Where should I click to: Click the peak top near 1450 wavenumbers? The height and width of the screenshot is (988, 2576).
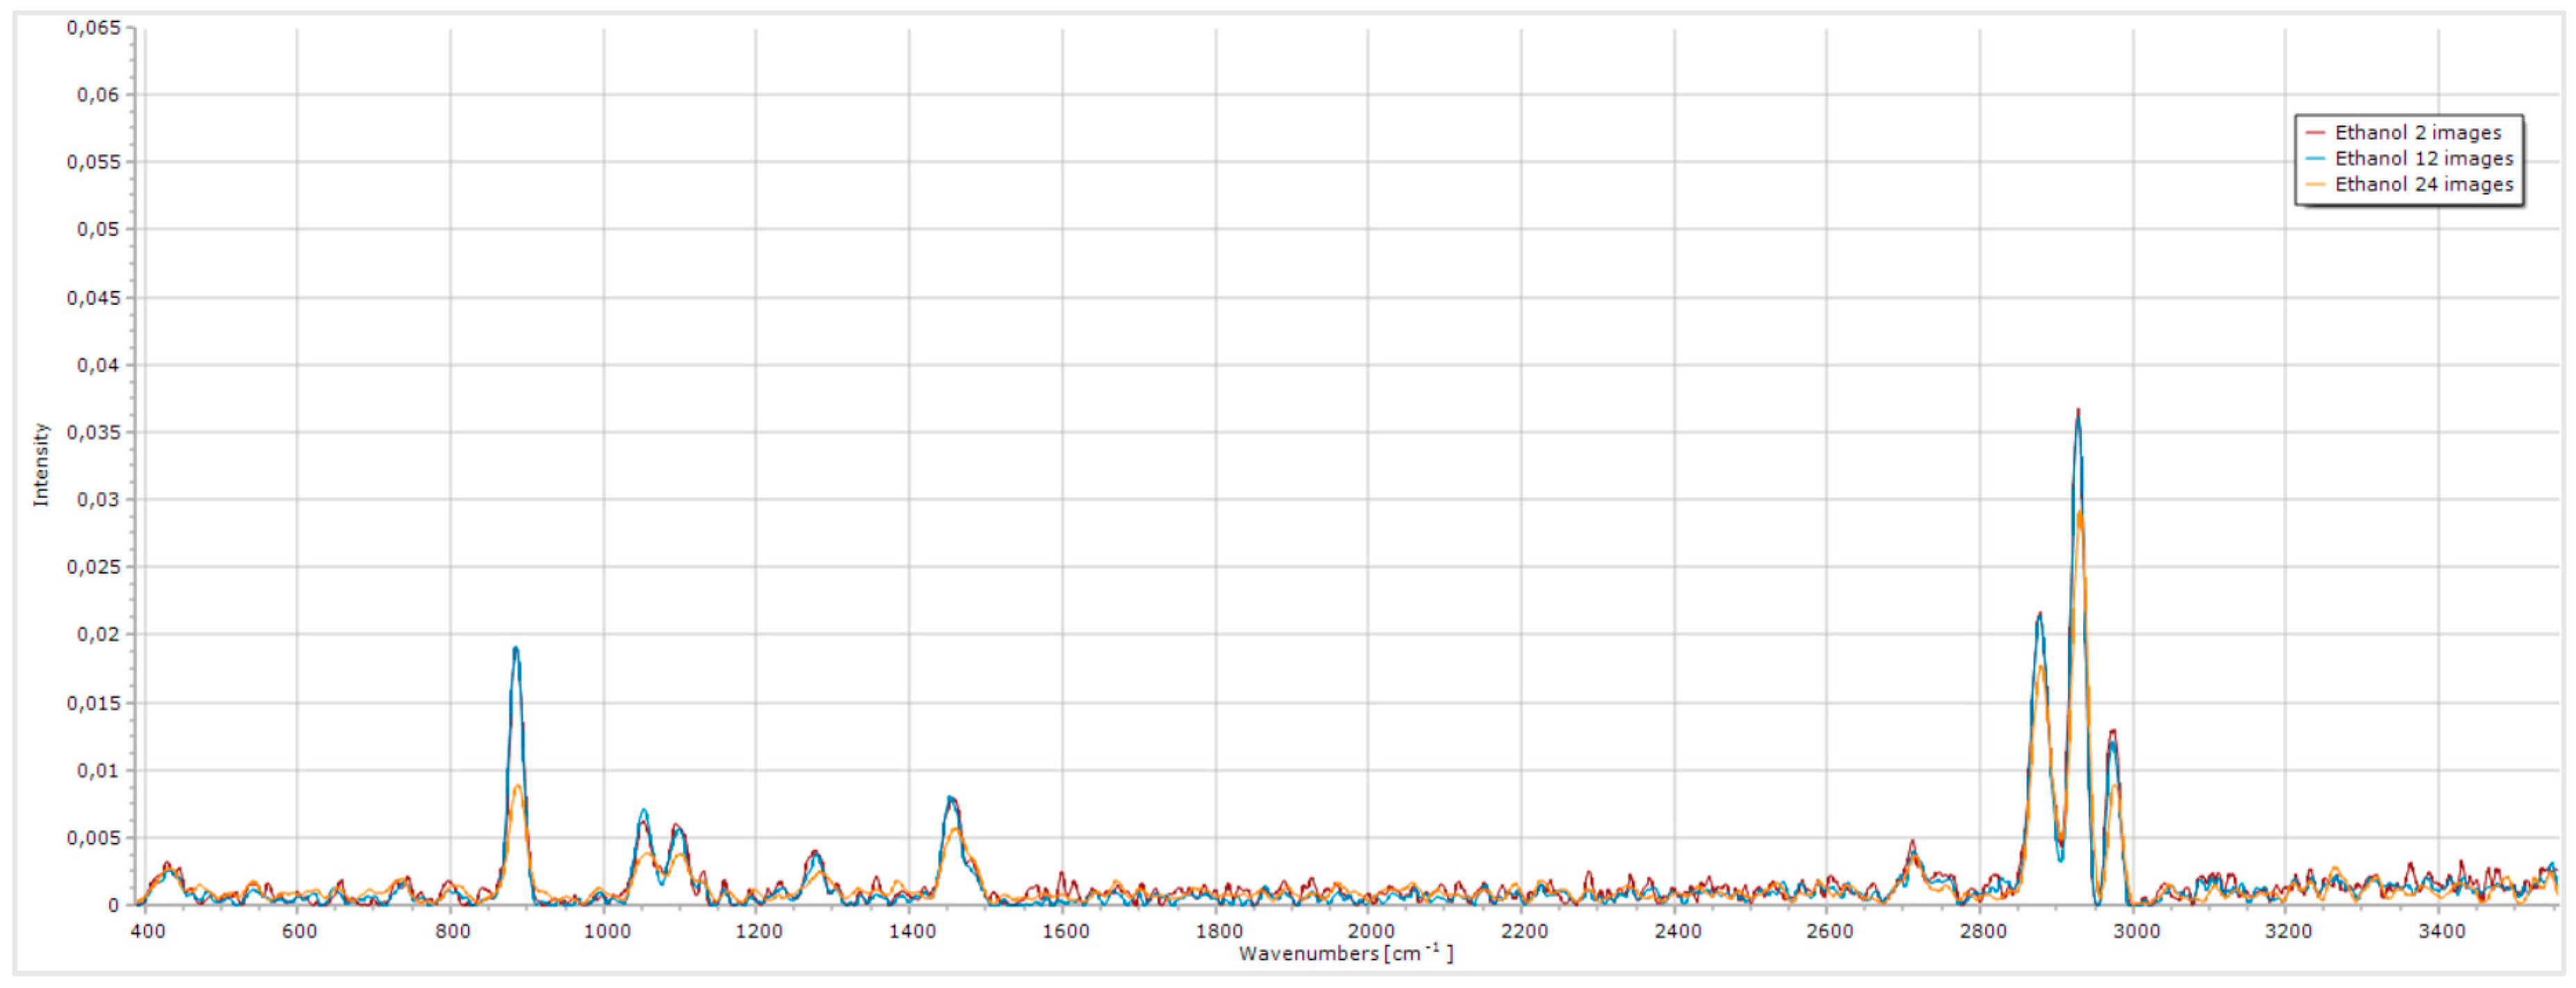click(x=951, y=799)
